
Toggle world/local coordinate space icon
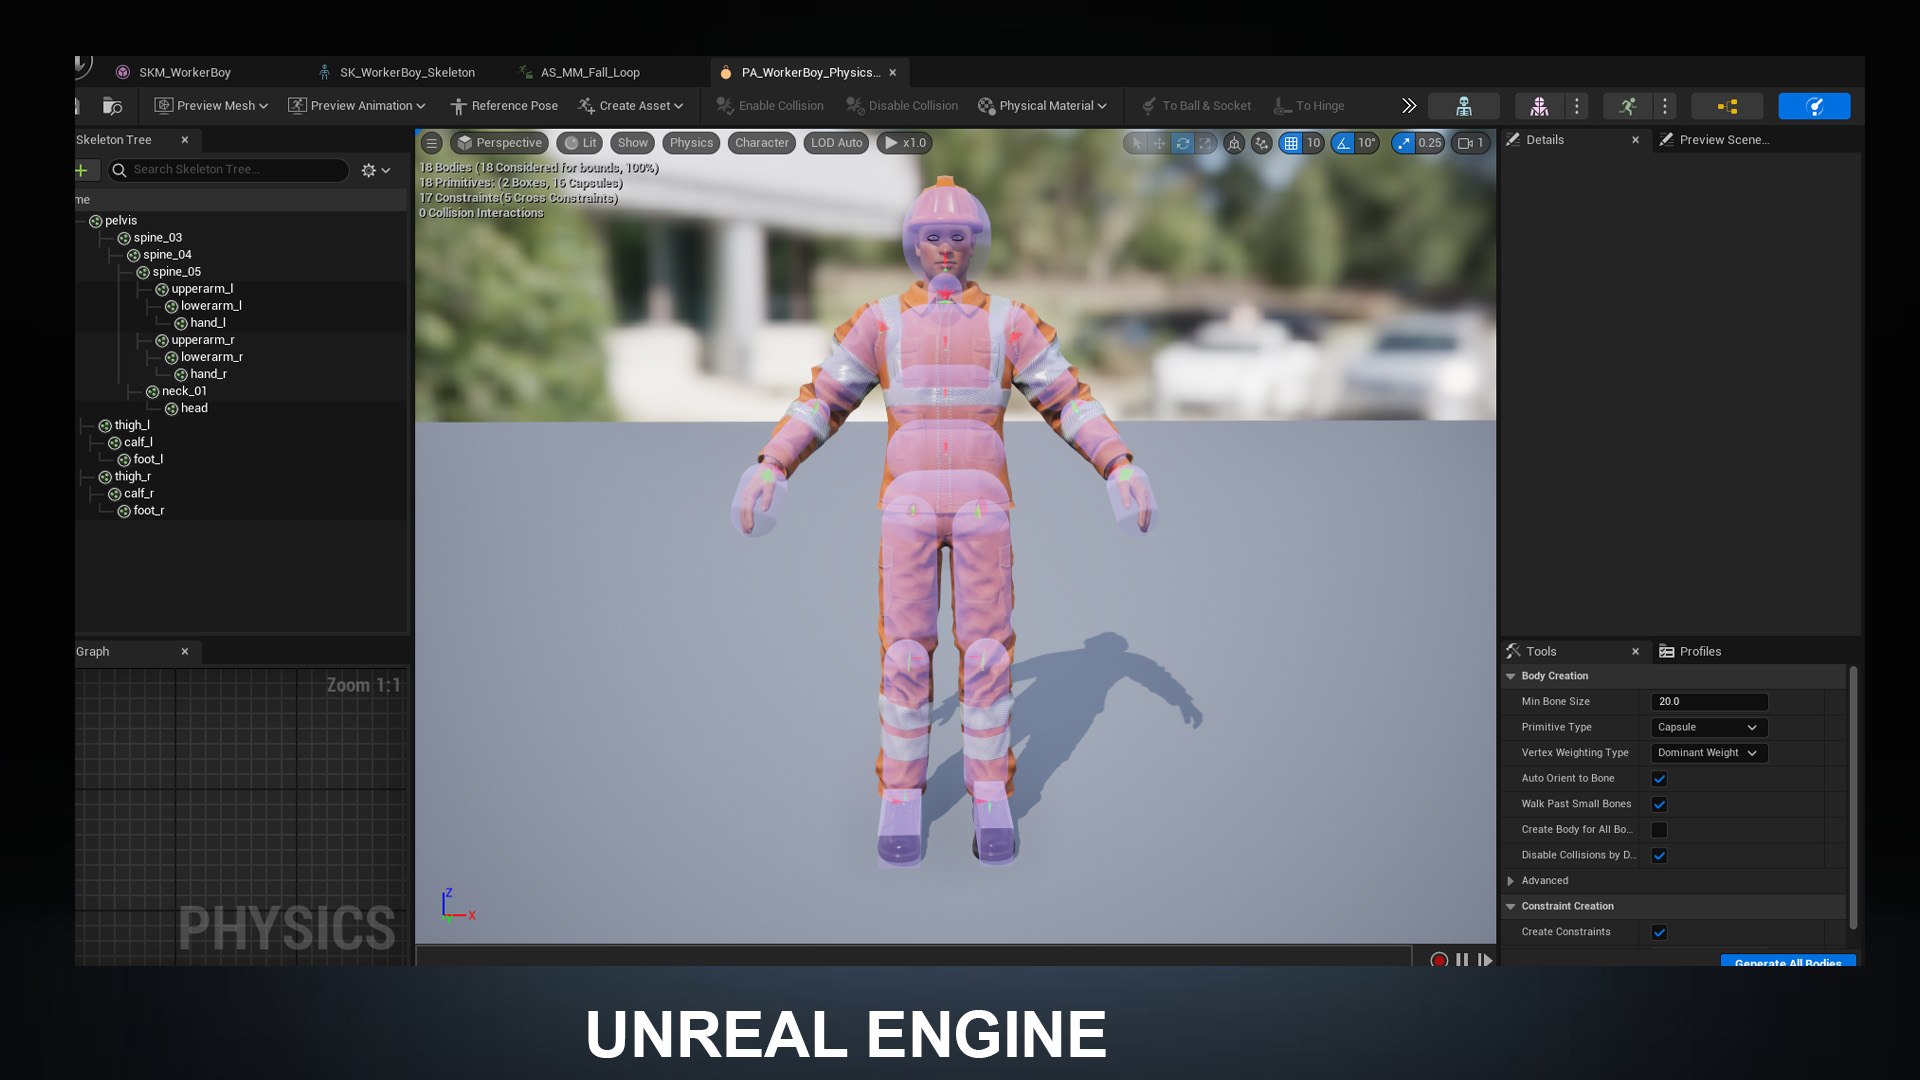(1234, 143)
